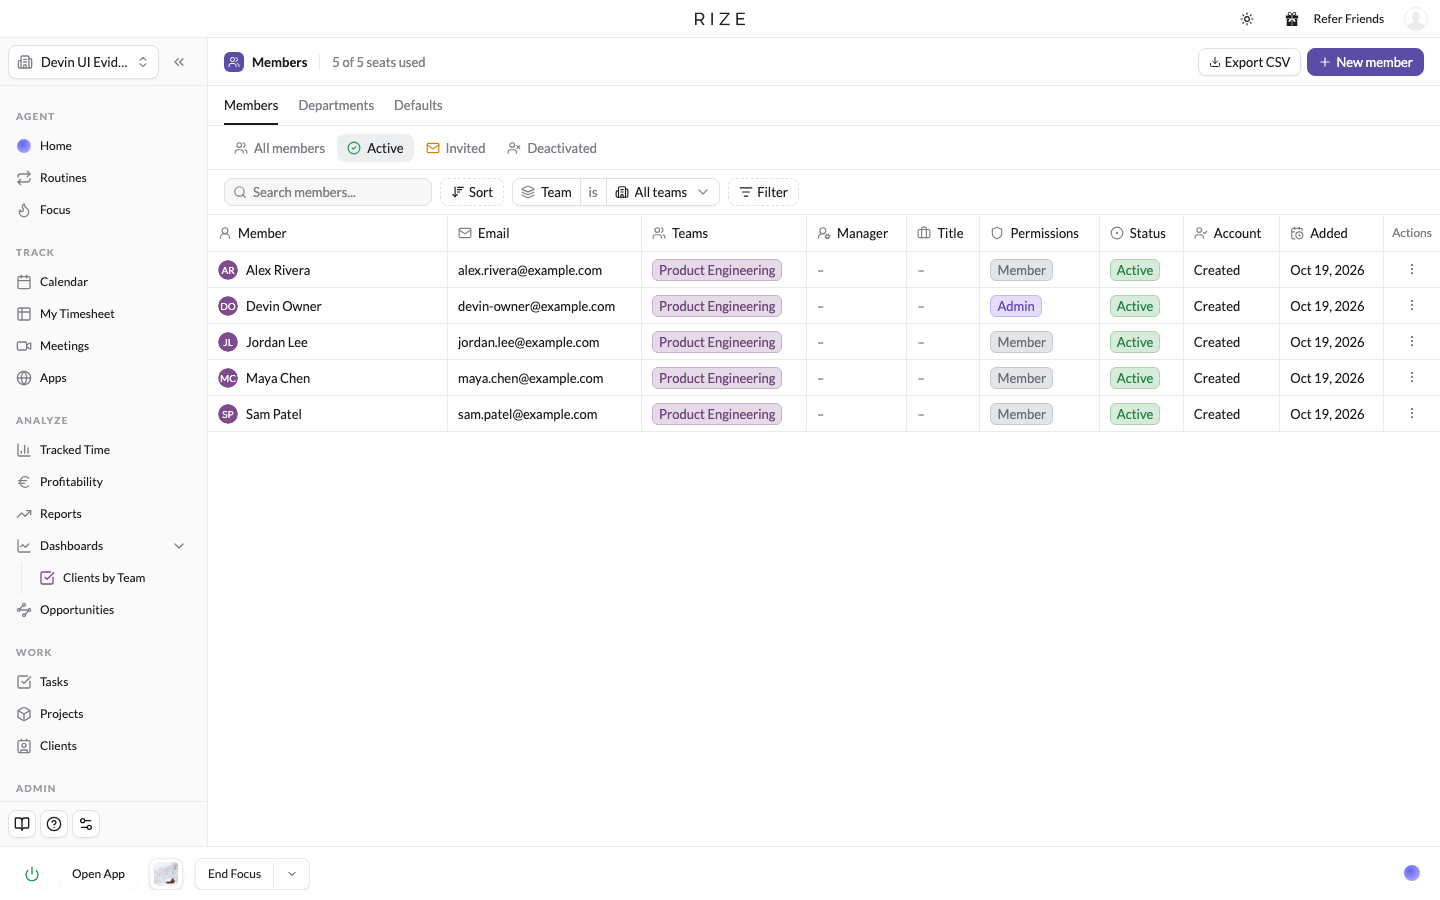
Task: Click the Open App button
Action: [x=98, y=874]
